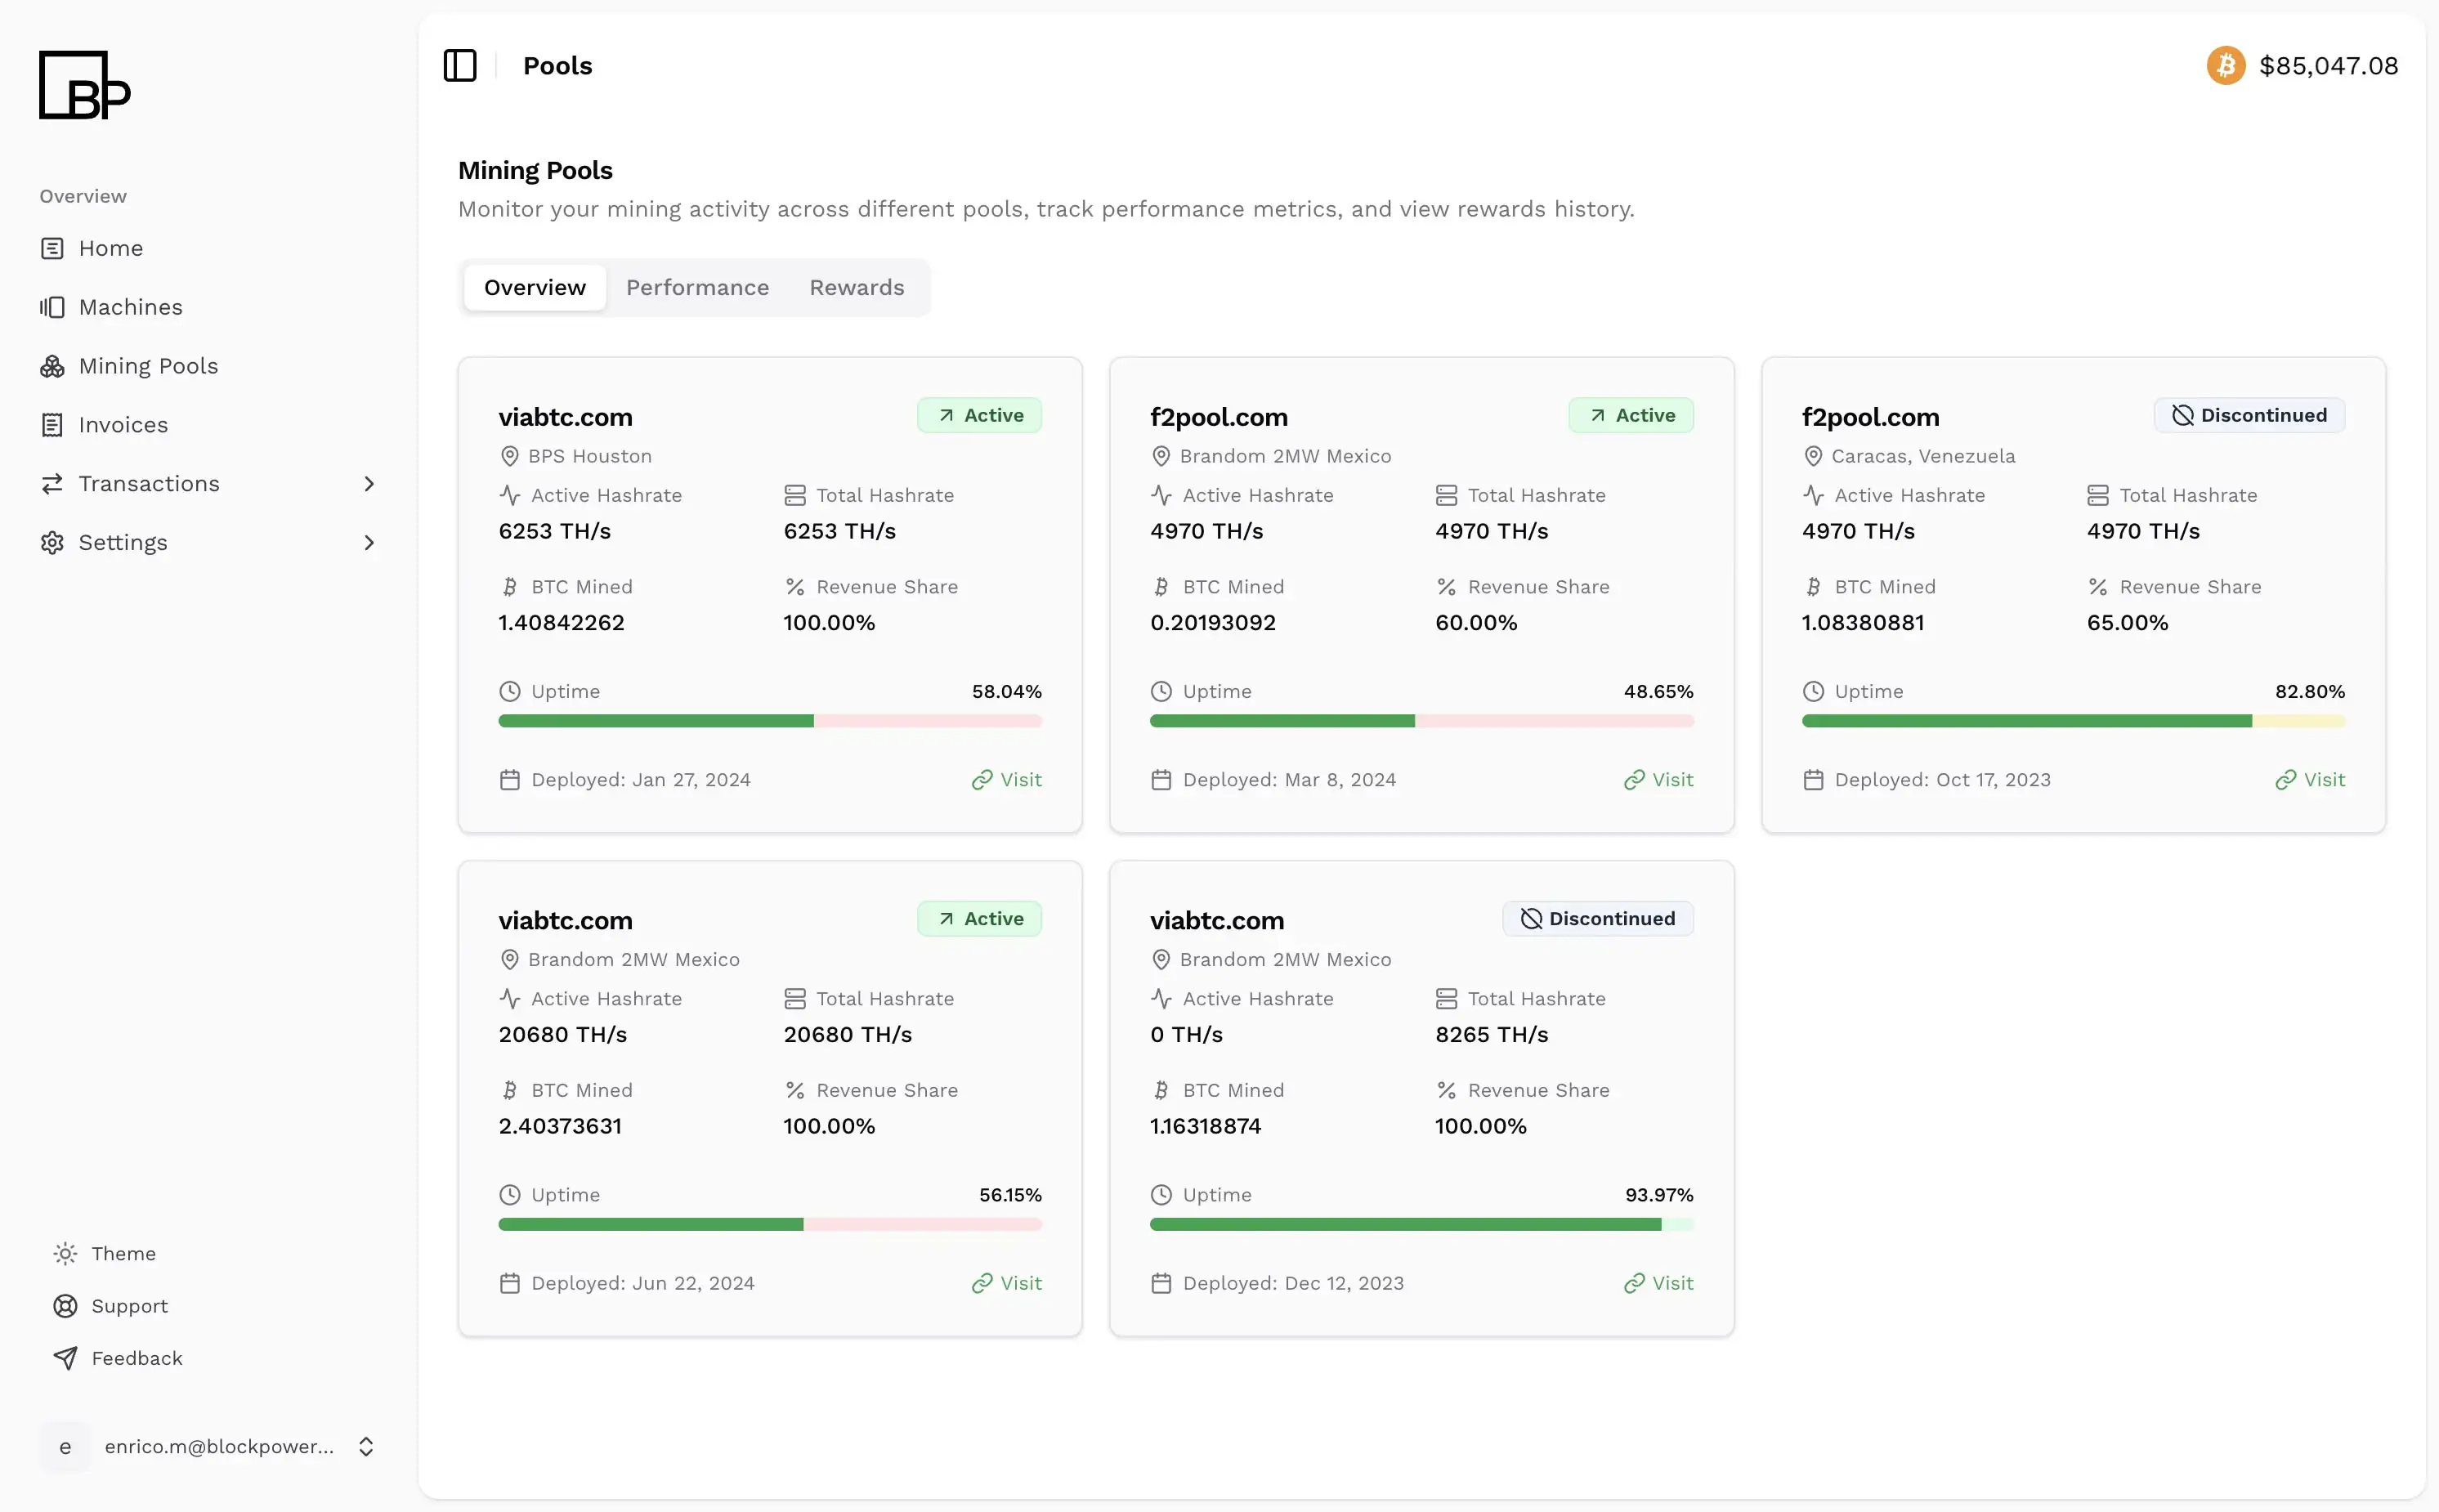Click the 0 TH/s active hashrate value
Viewport: 2439px width, 1512px height.
[1186, 1035]
